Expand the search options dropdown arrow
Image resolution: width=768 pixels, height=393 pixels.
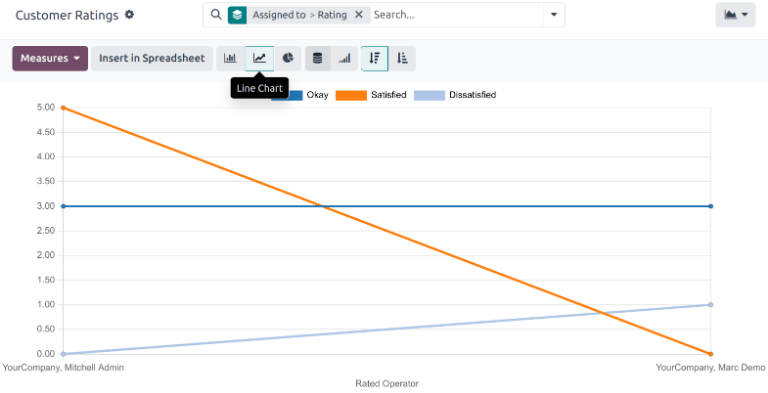point(554,15)
